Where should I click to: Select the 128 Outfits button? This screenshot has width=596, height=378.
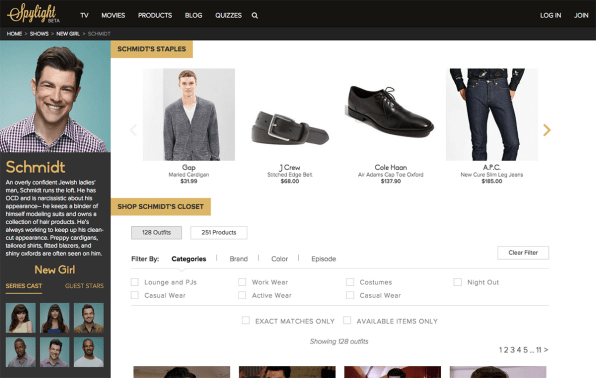[156, 233]
